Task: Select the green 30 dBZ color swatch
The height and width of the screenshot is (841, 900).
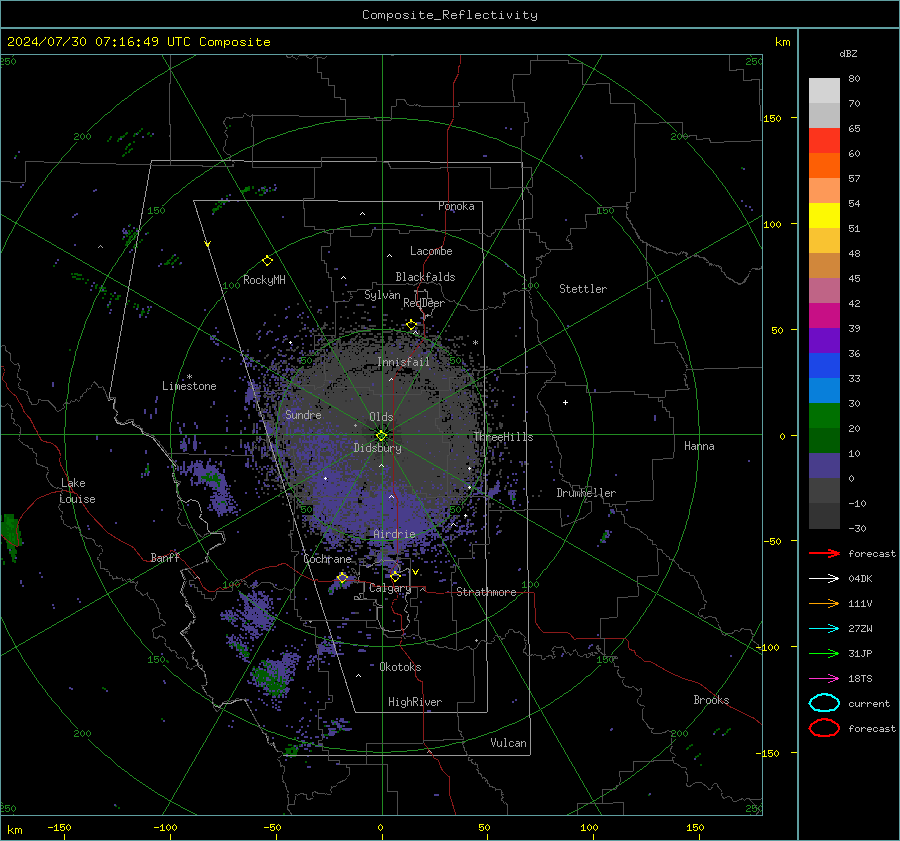Action: [x=824, y=416]
